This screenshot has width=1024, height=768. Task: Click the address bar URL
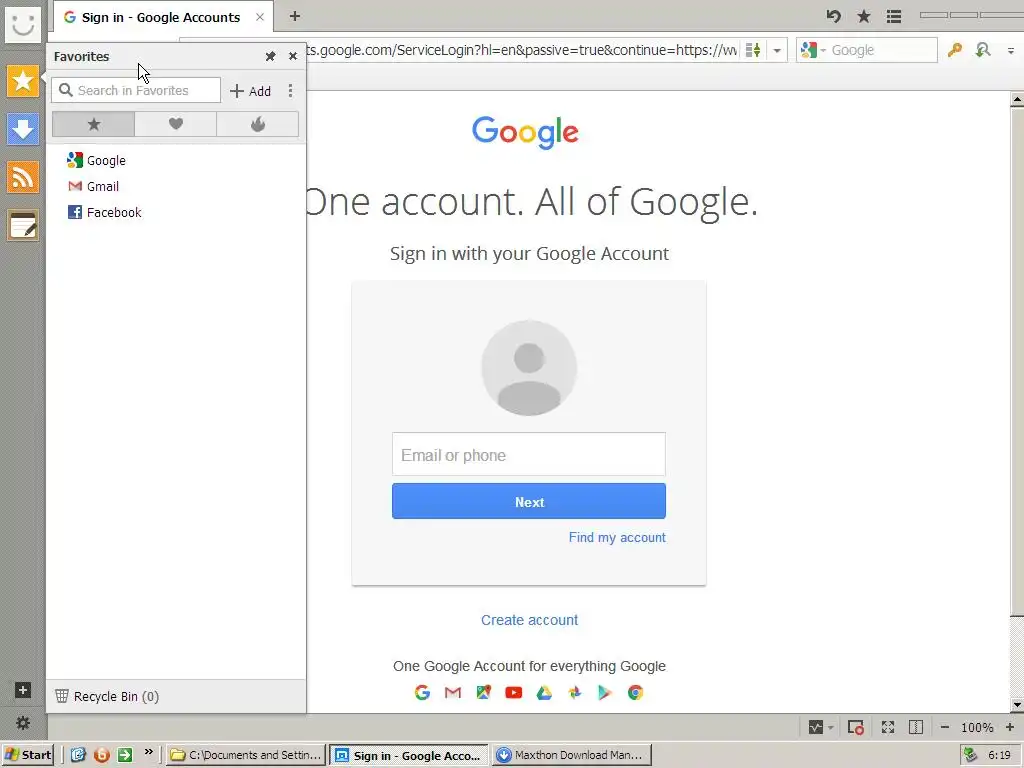[x=522, y=50]
